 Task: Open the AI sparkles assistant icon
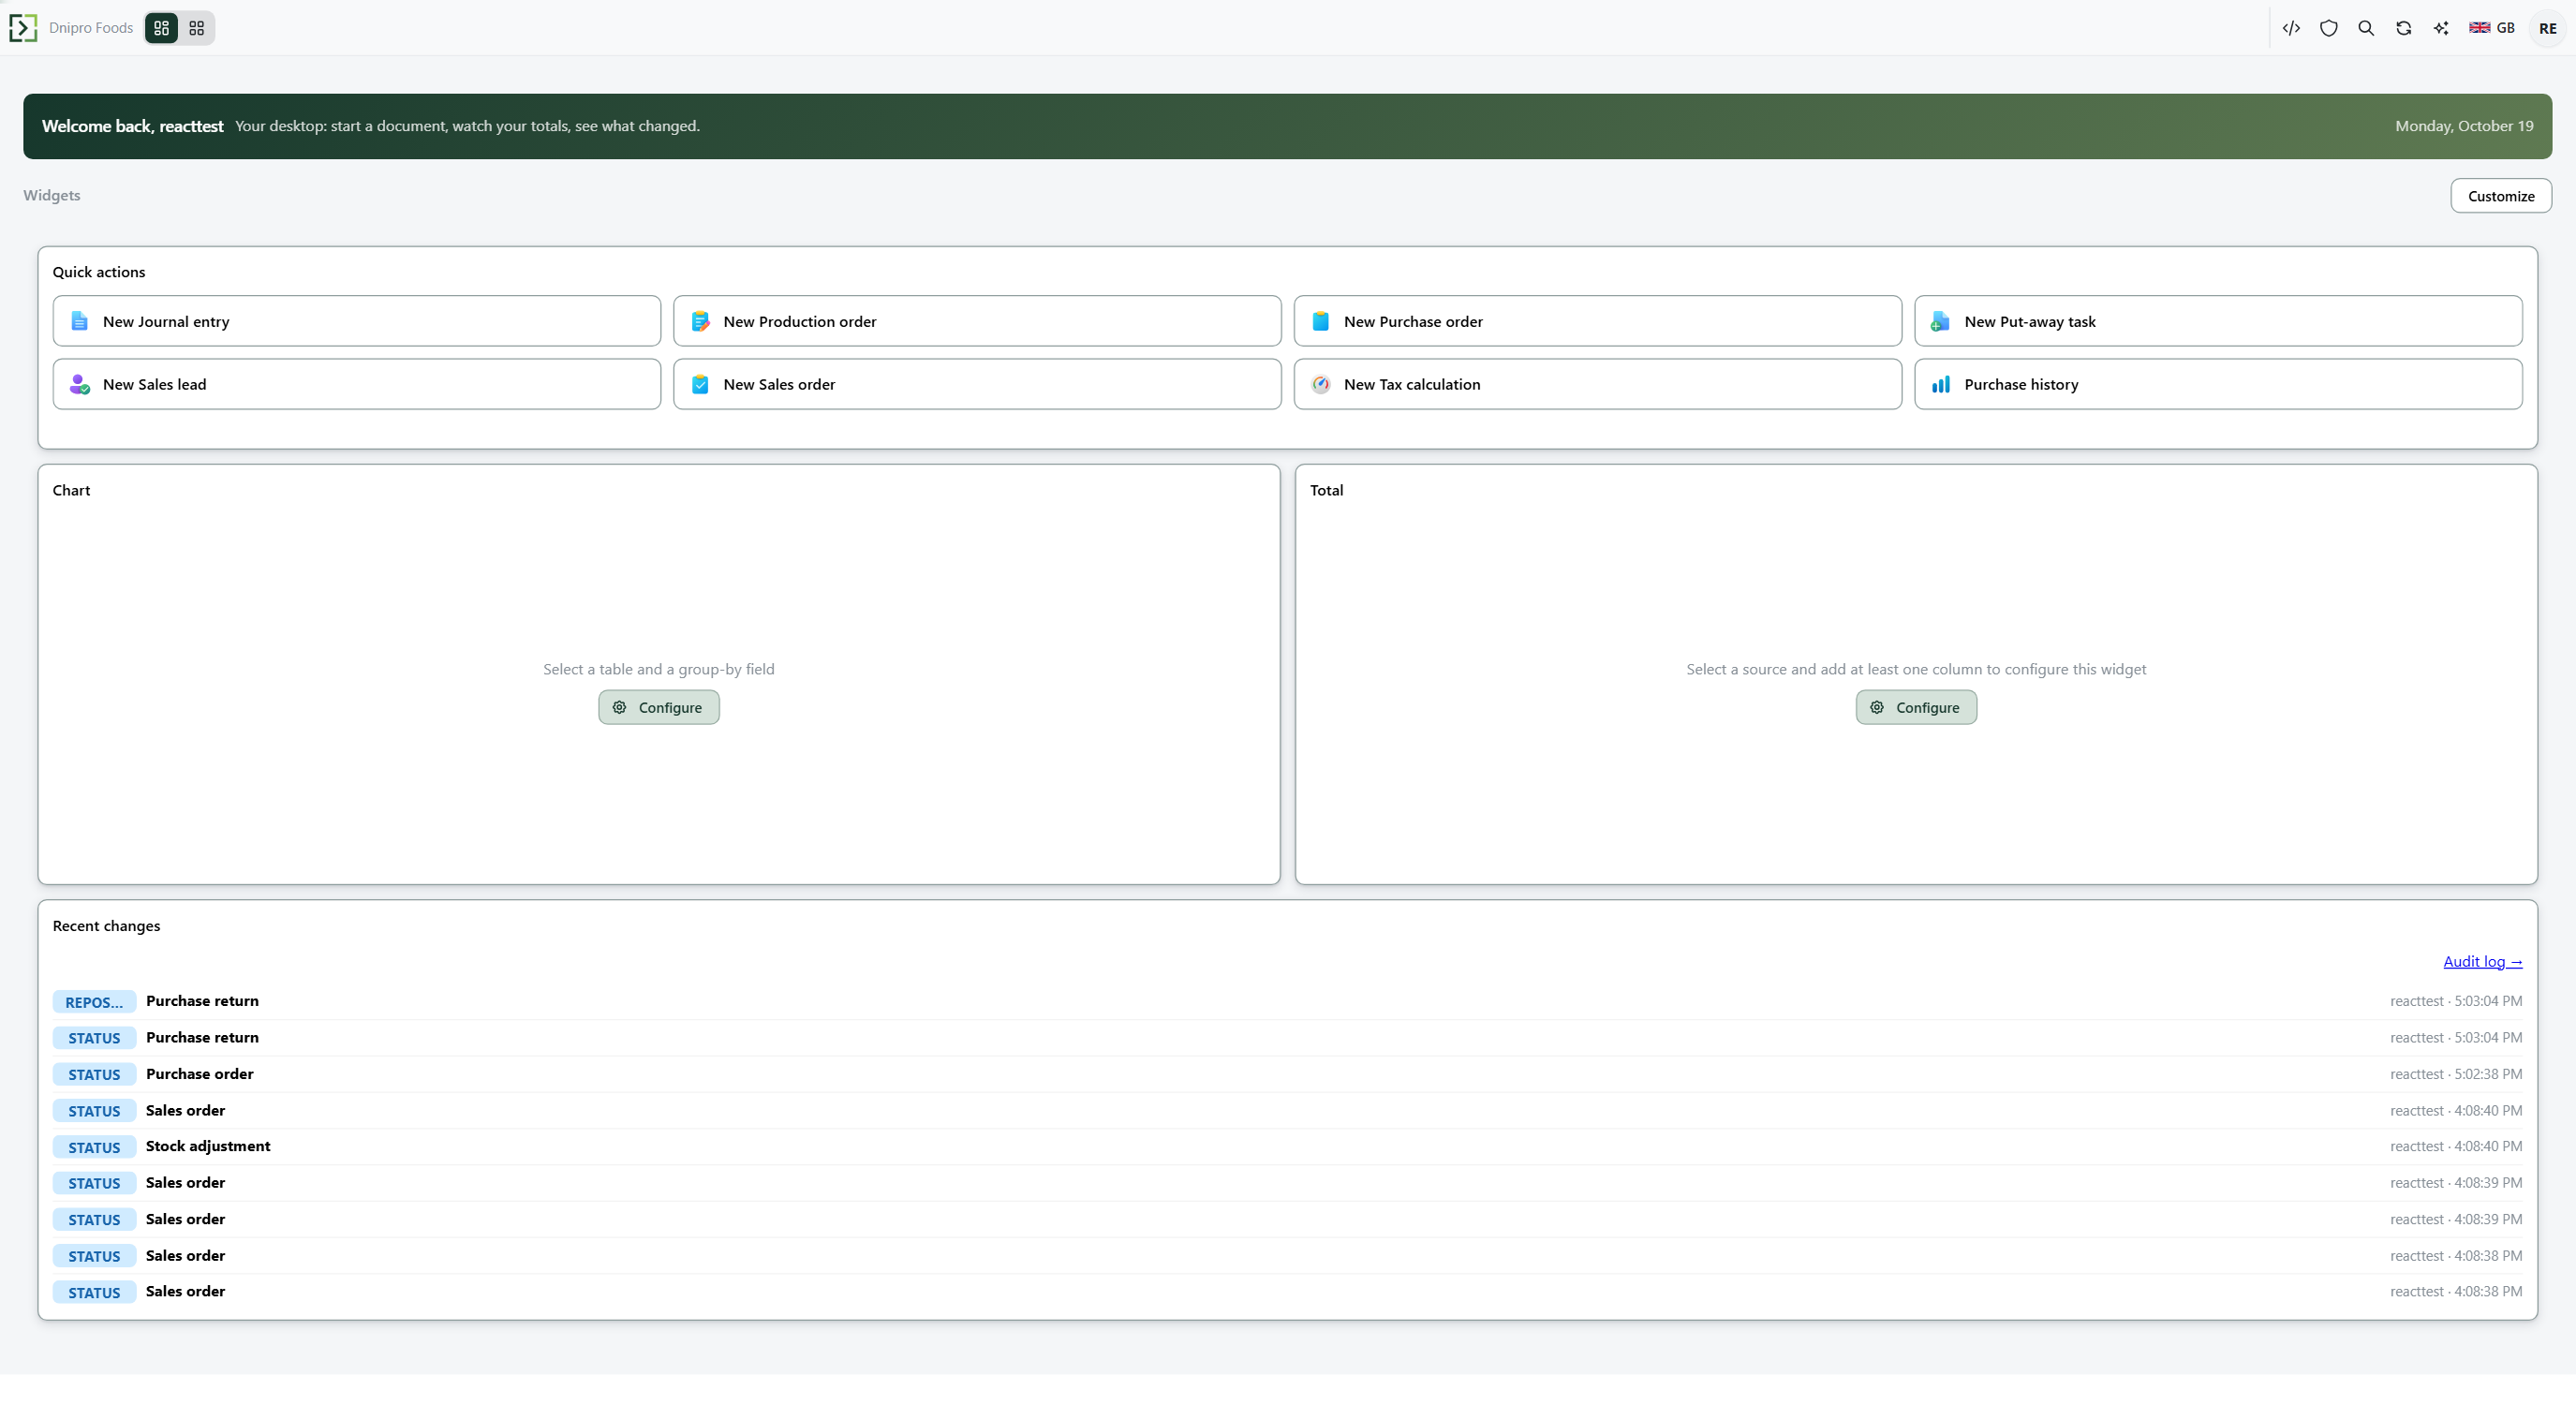click(x=2441, y=28)
